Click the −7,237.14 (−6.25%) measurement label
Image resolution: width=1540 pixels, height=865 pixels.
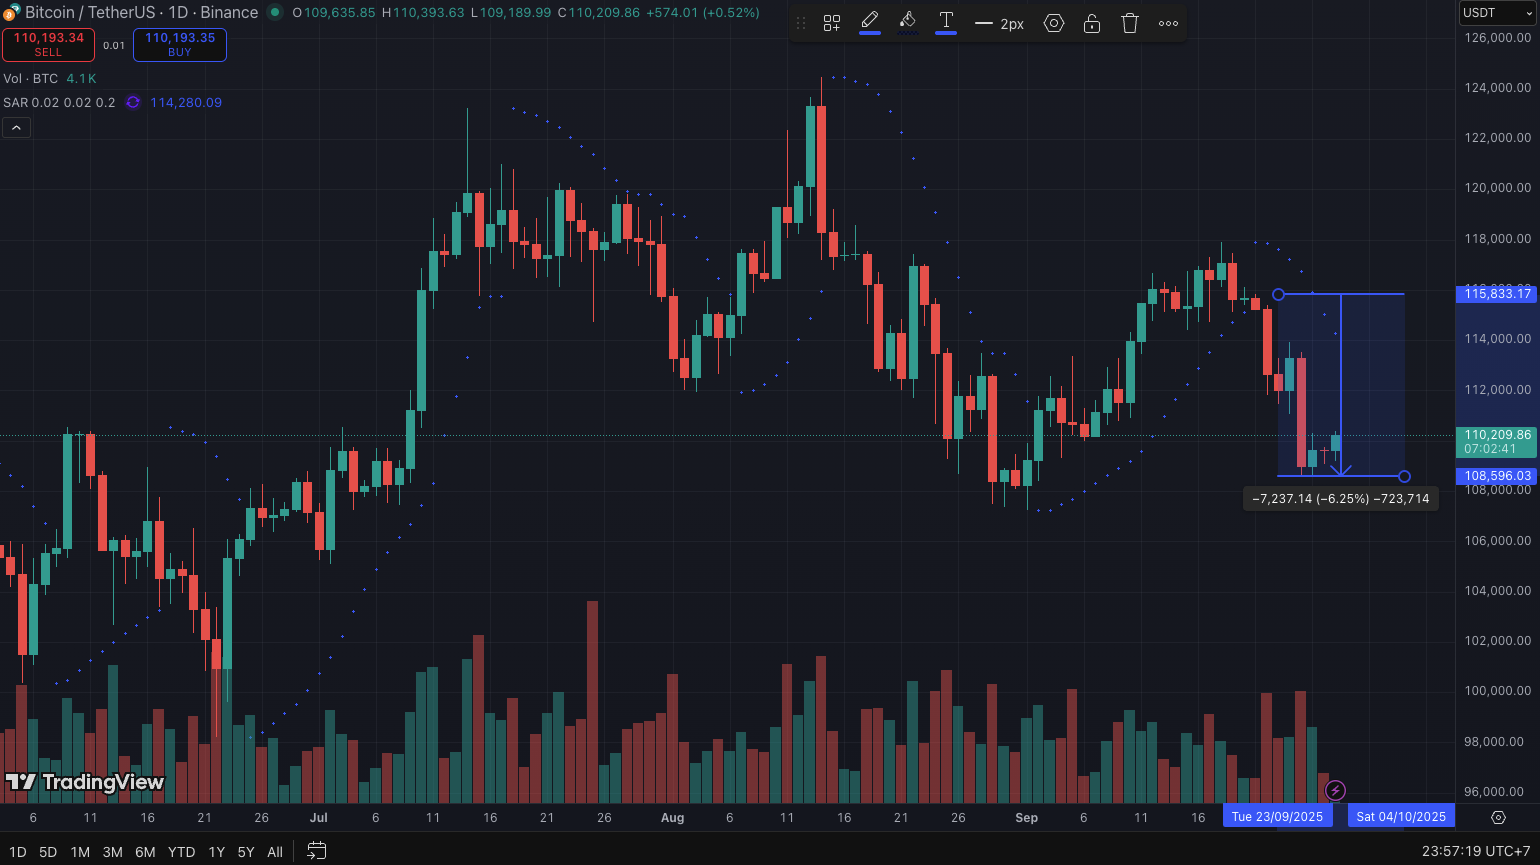(1340, 498)
